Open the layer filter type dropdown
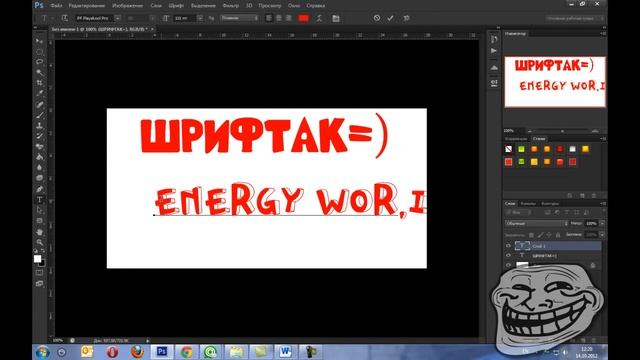 click(x=518, y=212)
